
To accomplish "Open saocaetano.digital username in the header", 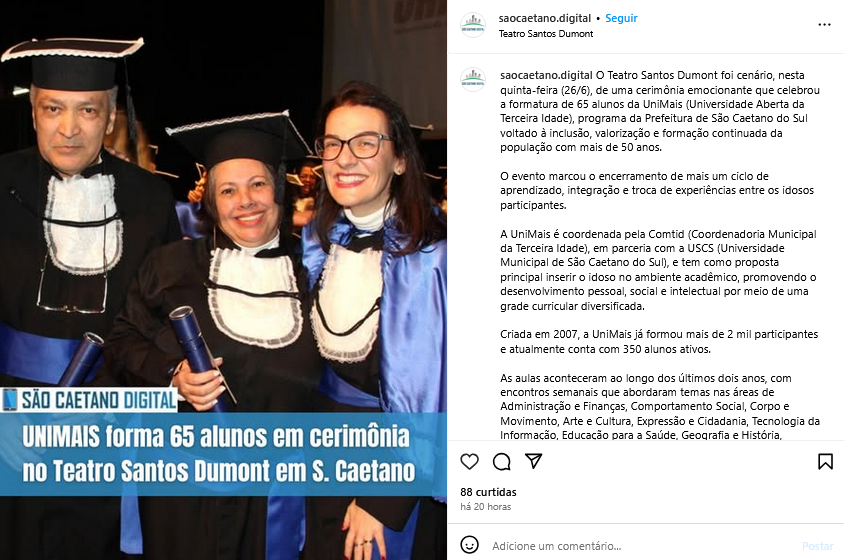I will pyautogui.click(x=545, y=18).
